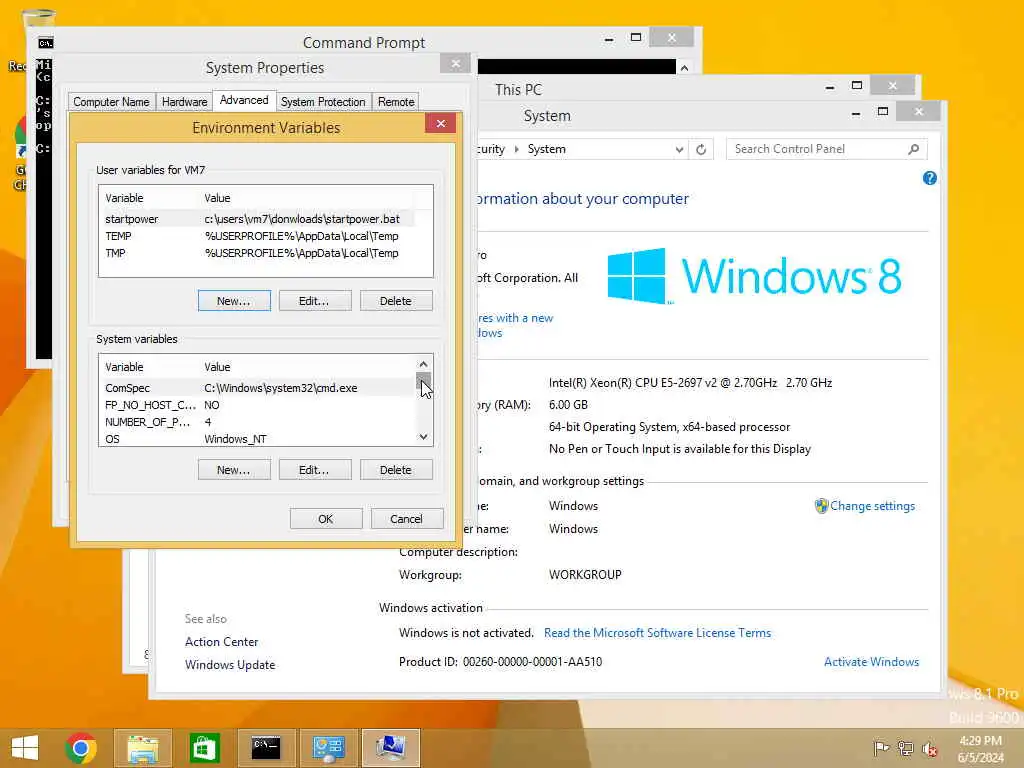1024x768 pixels.
Task: Maximize the System window
Action: pyautogui.click(x=882, y=112)
